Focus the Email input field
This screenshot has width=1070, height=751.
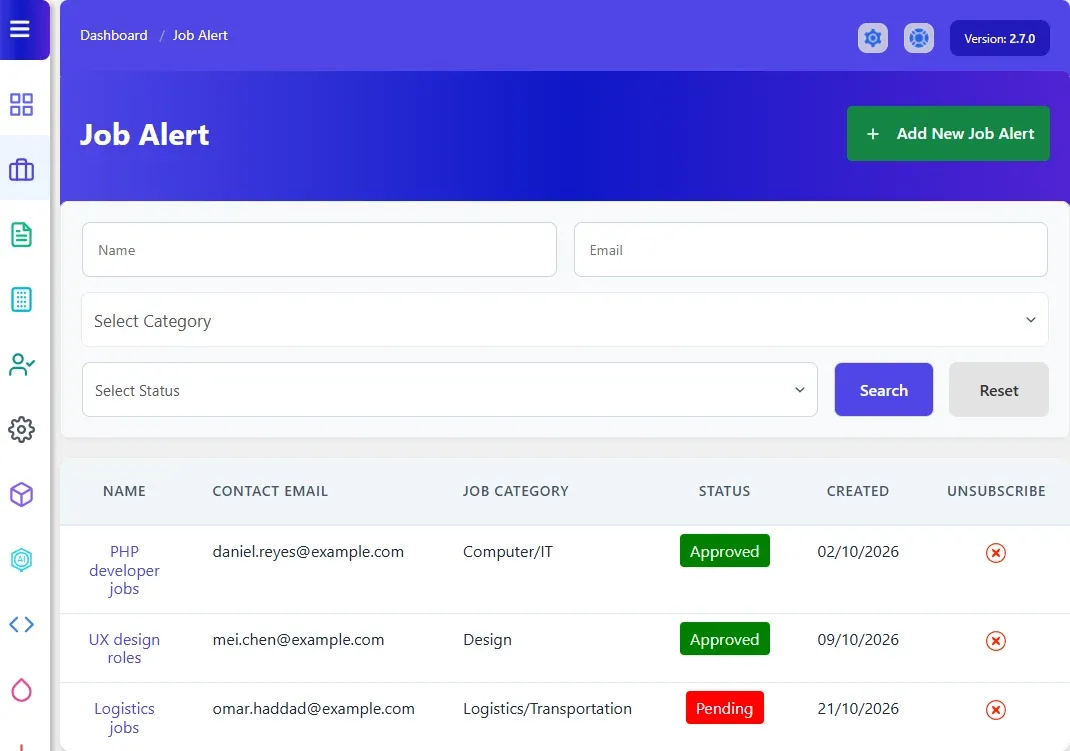click(x=811, y=250)
